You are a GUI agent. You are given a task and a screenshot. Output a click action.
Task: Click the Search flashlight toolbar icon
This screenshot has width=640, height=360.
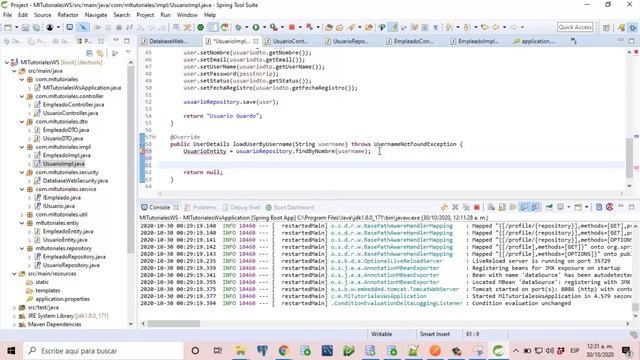coord(351,27)
